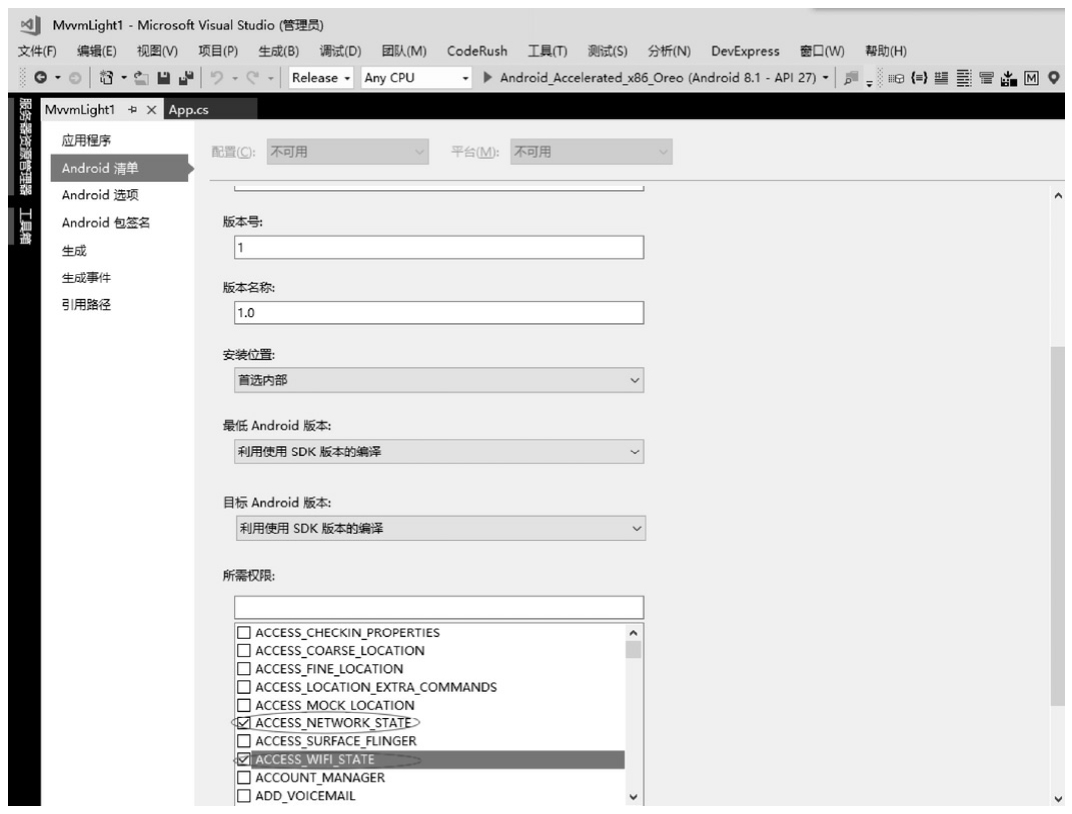Viewport: 1072px width, 814px height.
Task: Close the MvvmLight1 properties tab
Action: click(x=152, y=109)
